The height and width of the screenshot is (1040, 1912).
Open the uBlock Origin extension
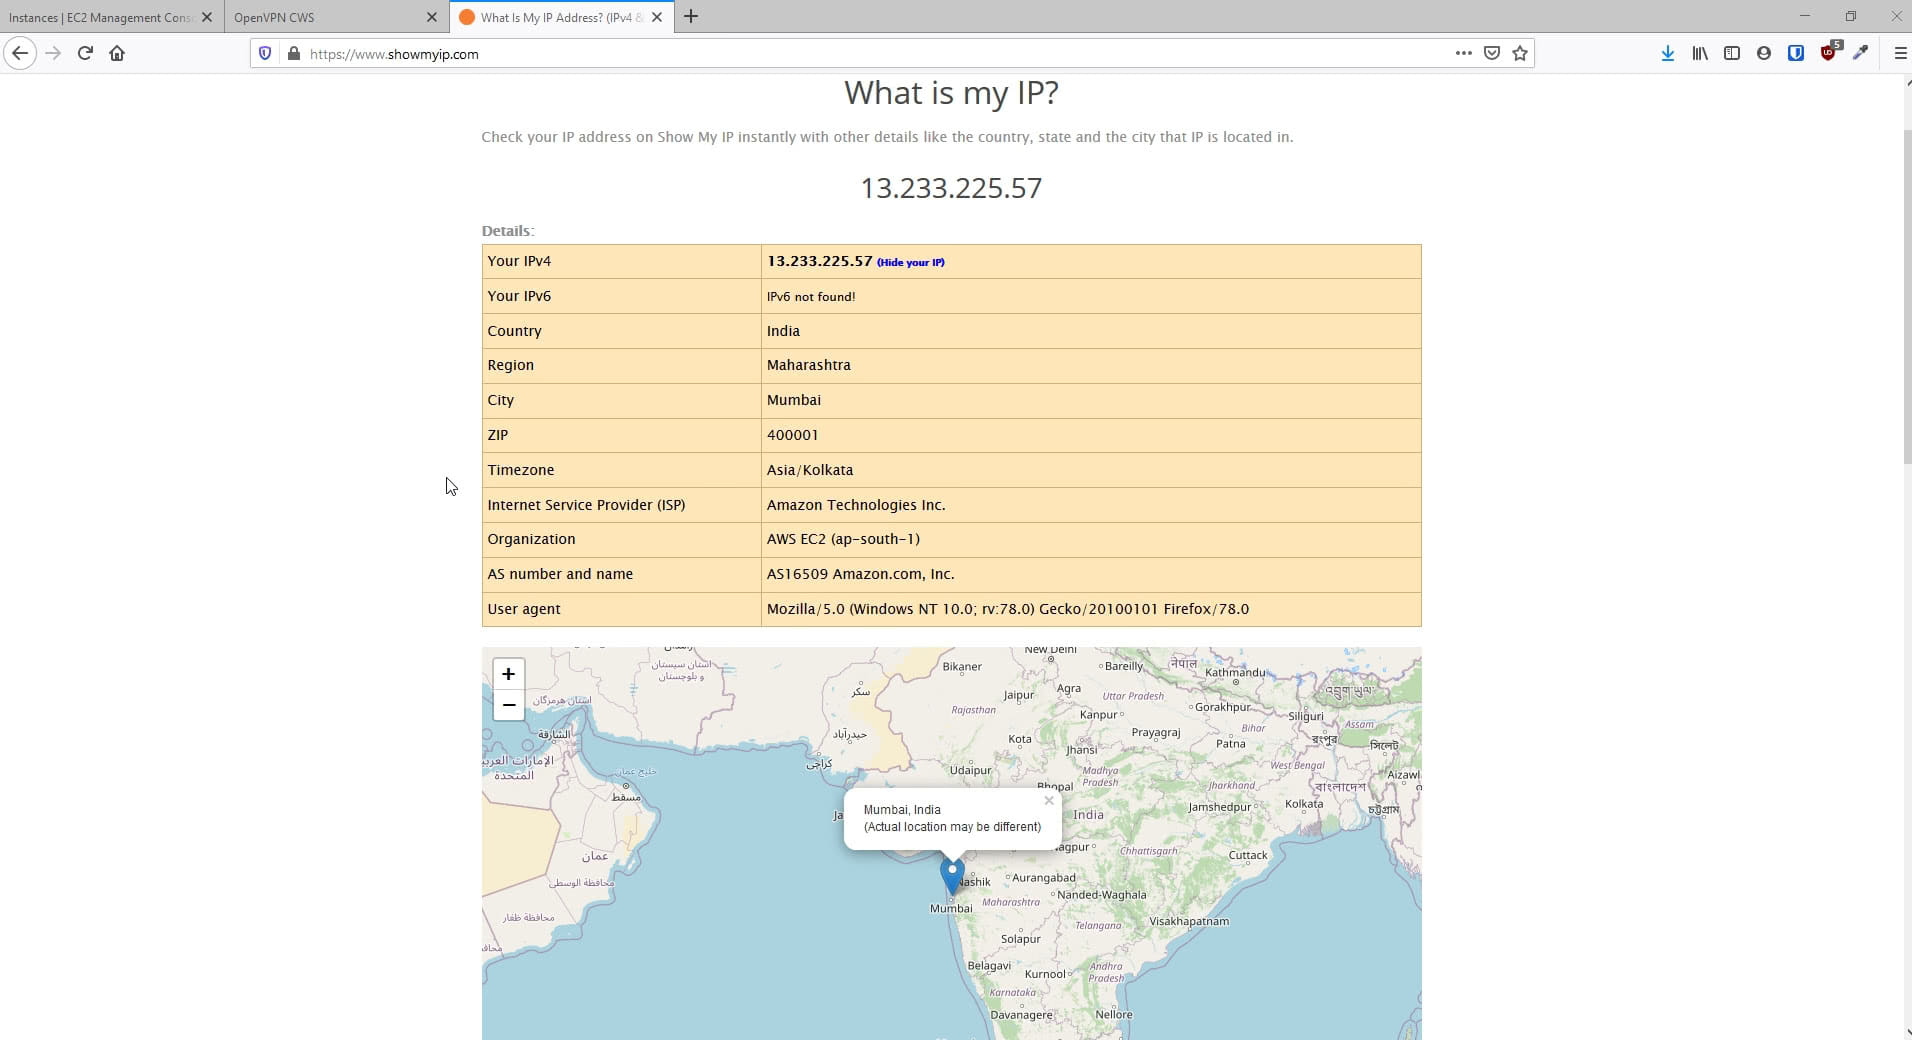(1829, 53)
